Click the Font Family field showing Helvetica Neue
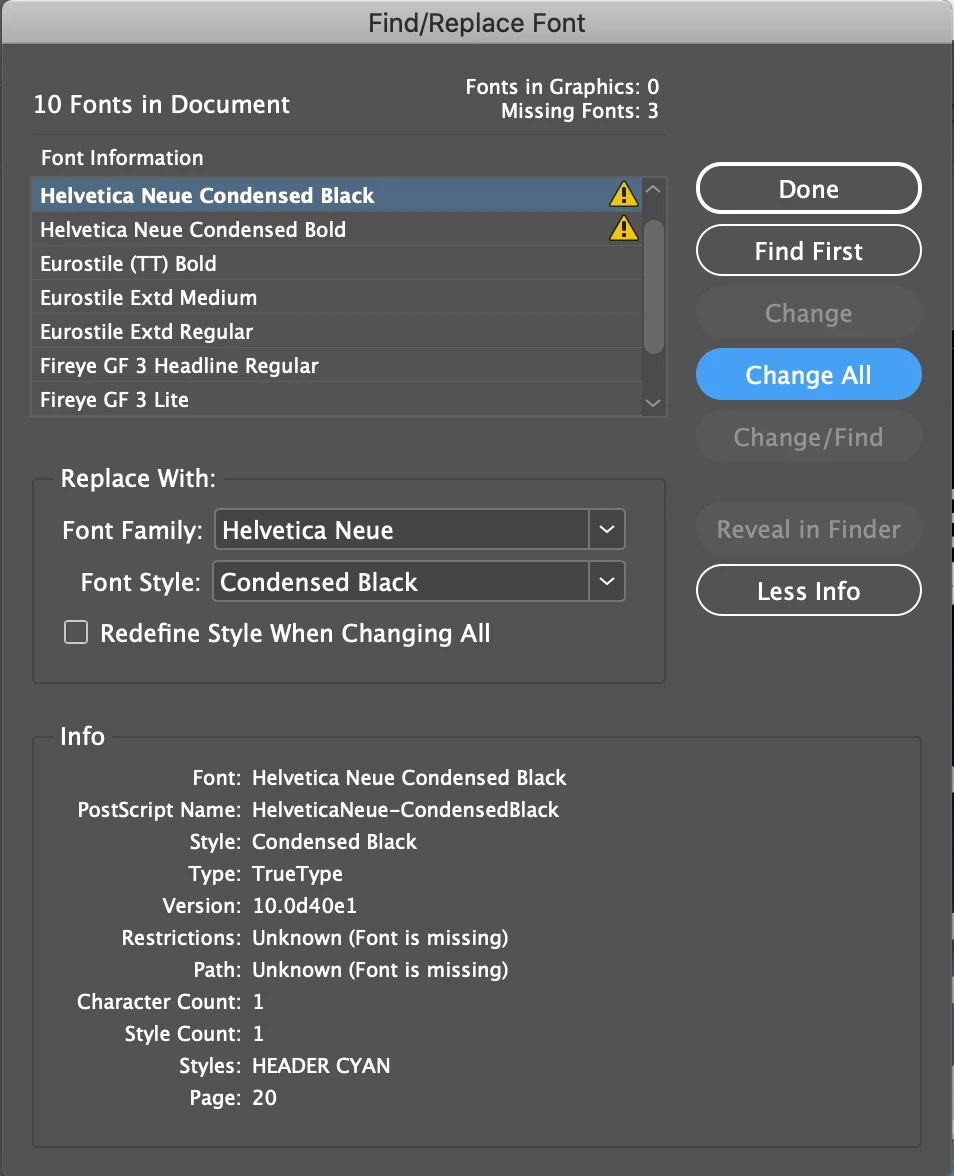The width and height of the screenshot is (954, 1176). tap(402, 530)
